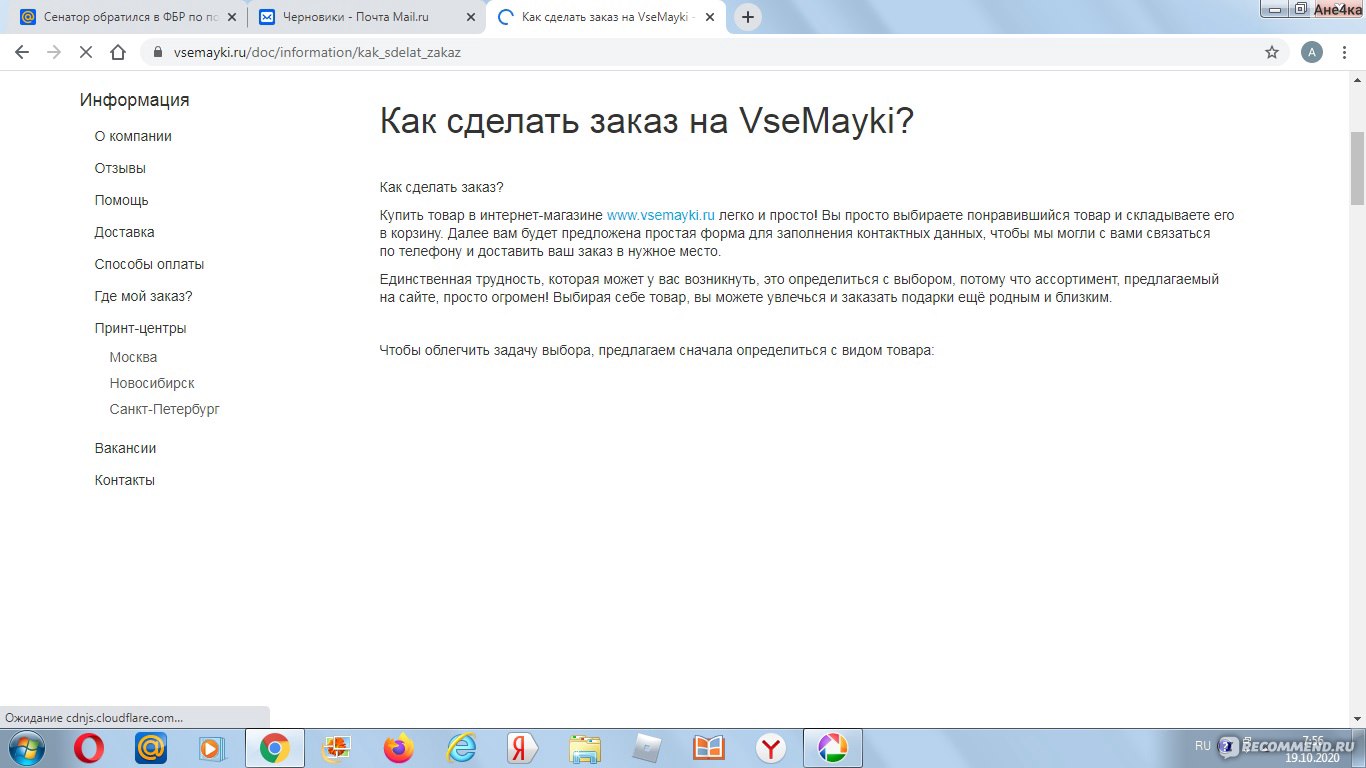Open the Windows Start button
Screen dimensions: 1366x768
click(25, 748)
